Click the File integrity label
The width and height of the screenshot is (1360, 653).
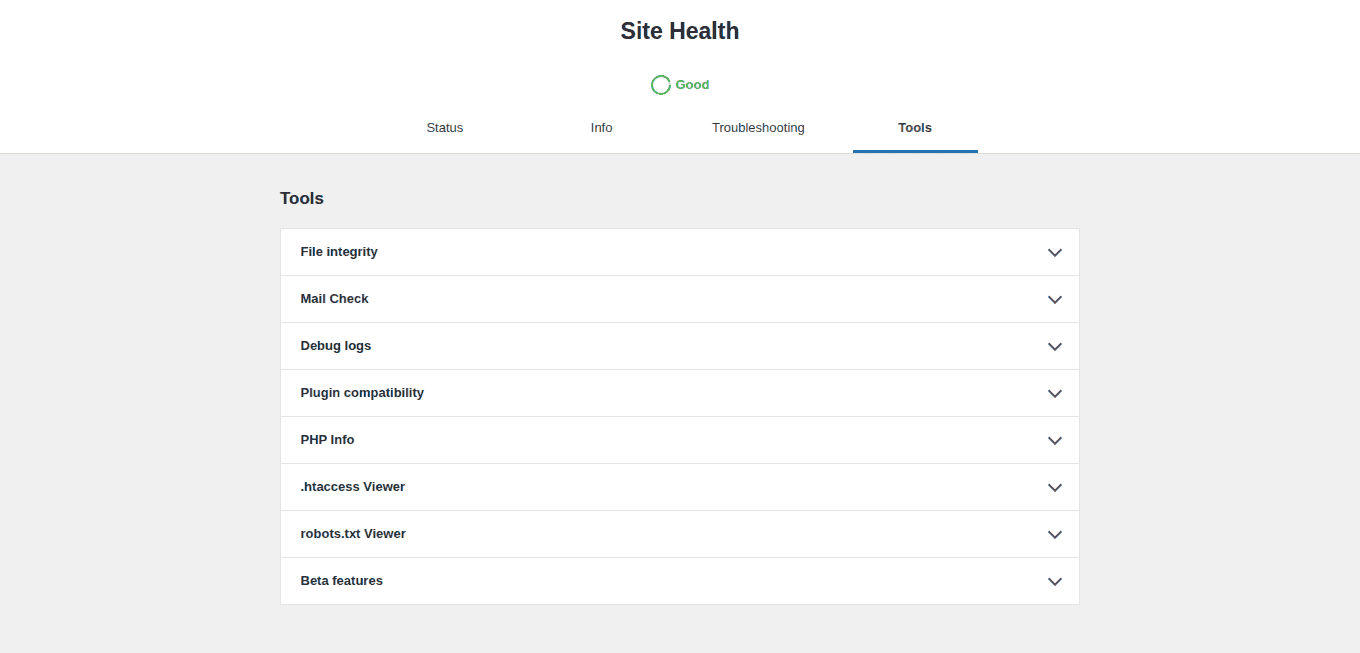click(x=339, y=252)
